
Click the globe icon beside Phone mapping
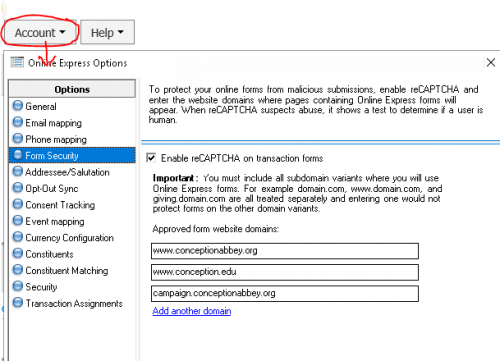(x=18, y=138)
